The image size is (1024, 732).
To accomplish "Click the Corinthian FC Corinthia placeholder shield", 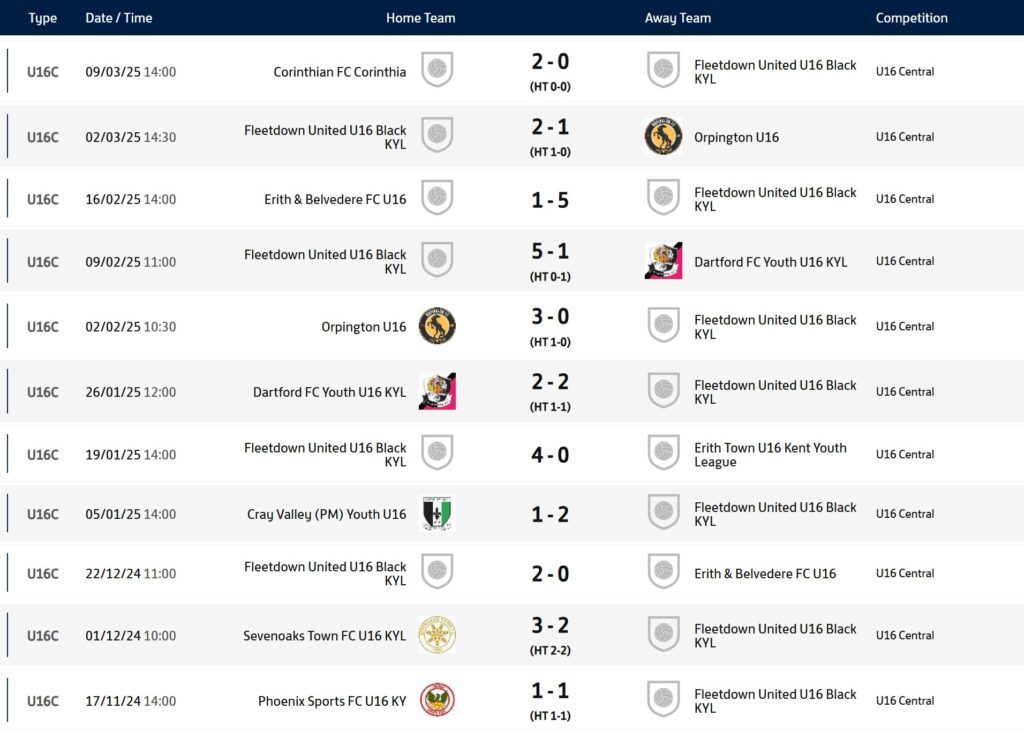I will point(437,69).
